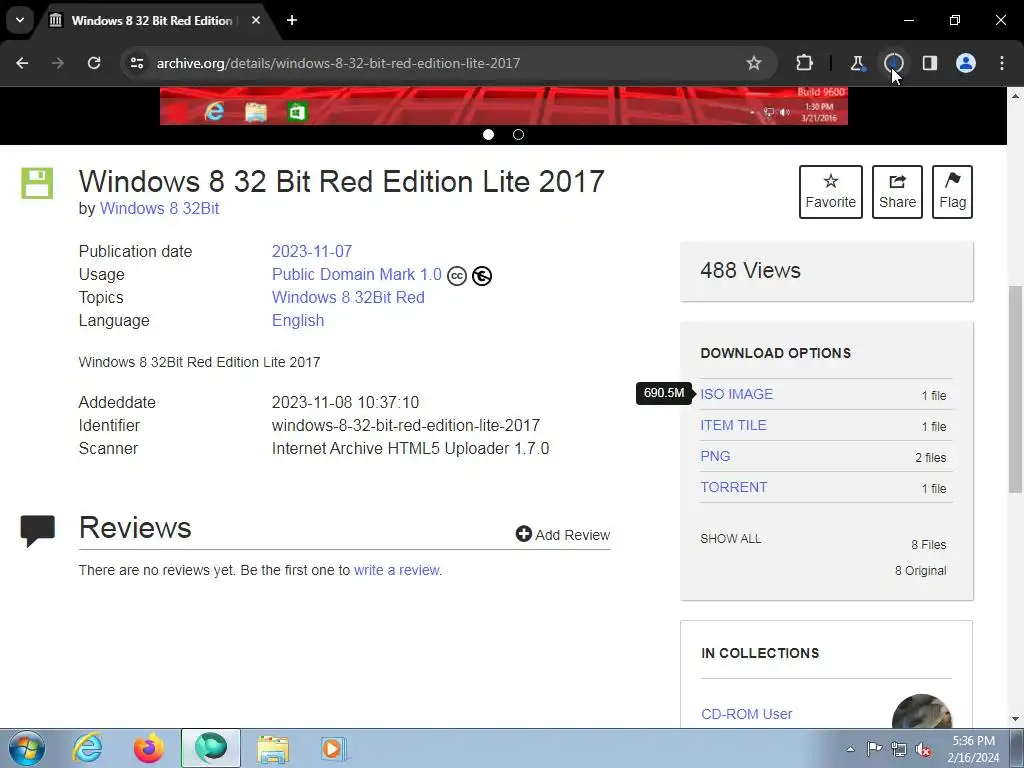Viewport: 1024px width, 768px height.
Task: Launch Internet Explorer from taskbar
Action: pyautogui.click(x=88, y=748)
